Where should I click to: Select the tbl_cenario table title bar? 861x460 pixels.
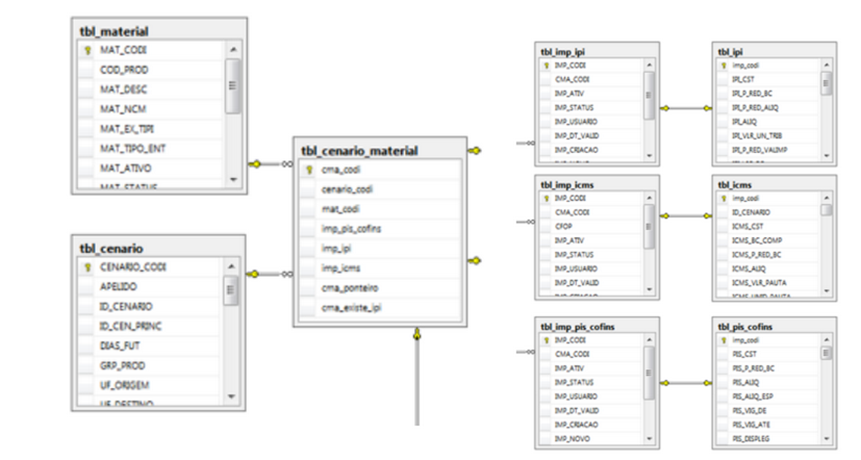(158, 249)
